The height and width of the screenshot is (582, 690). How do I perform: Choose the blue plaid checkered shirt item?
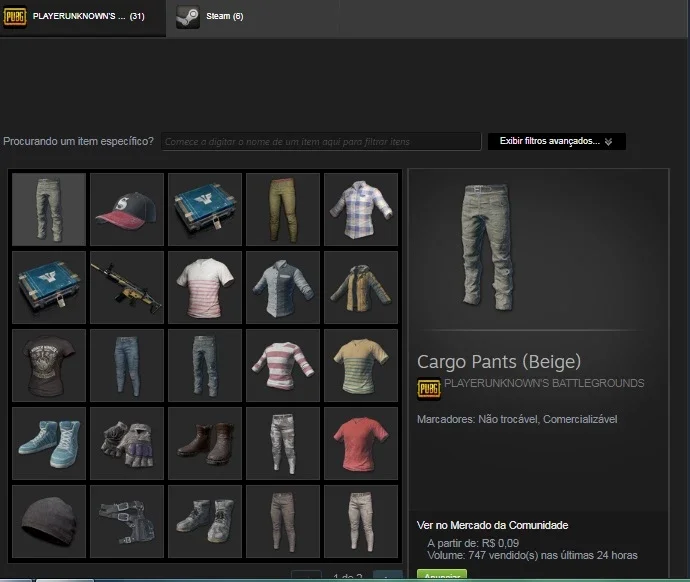[x=361, y=209]
